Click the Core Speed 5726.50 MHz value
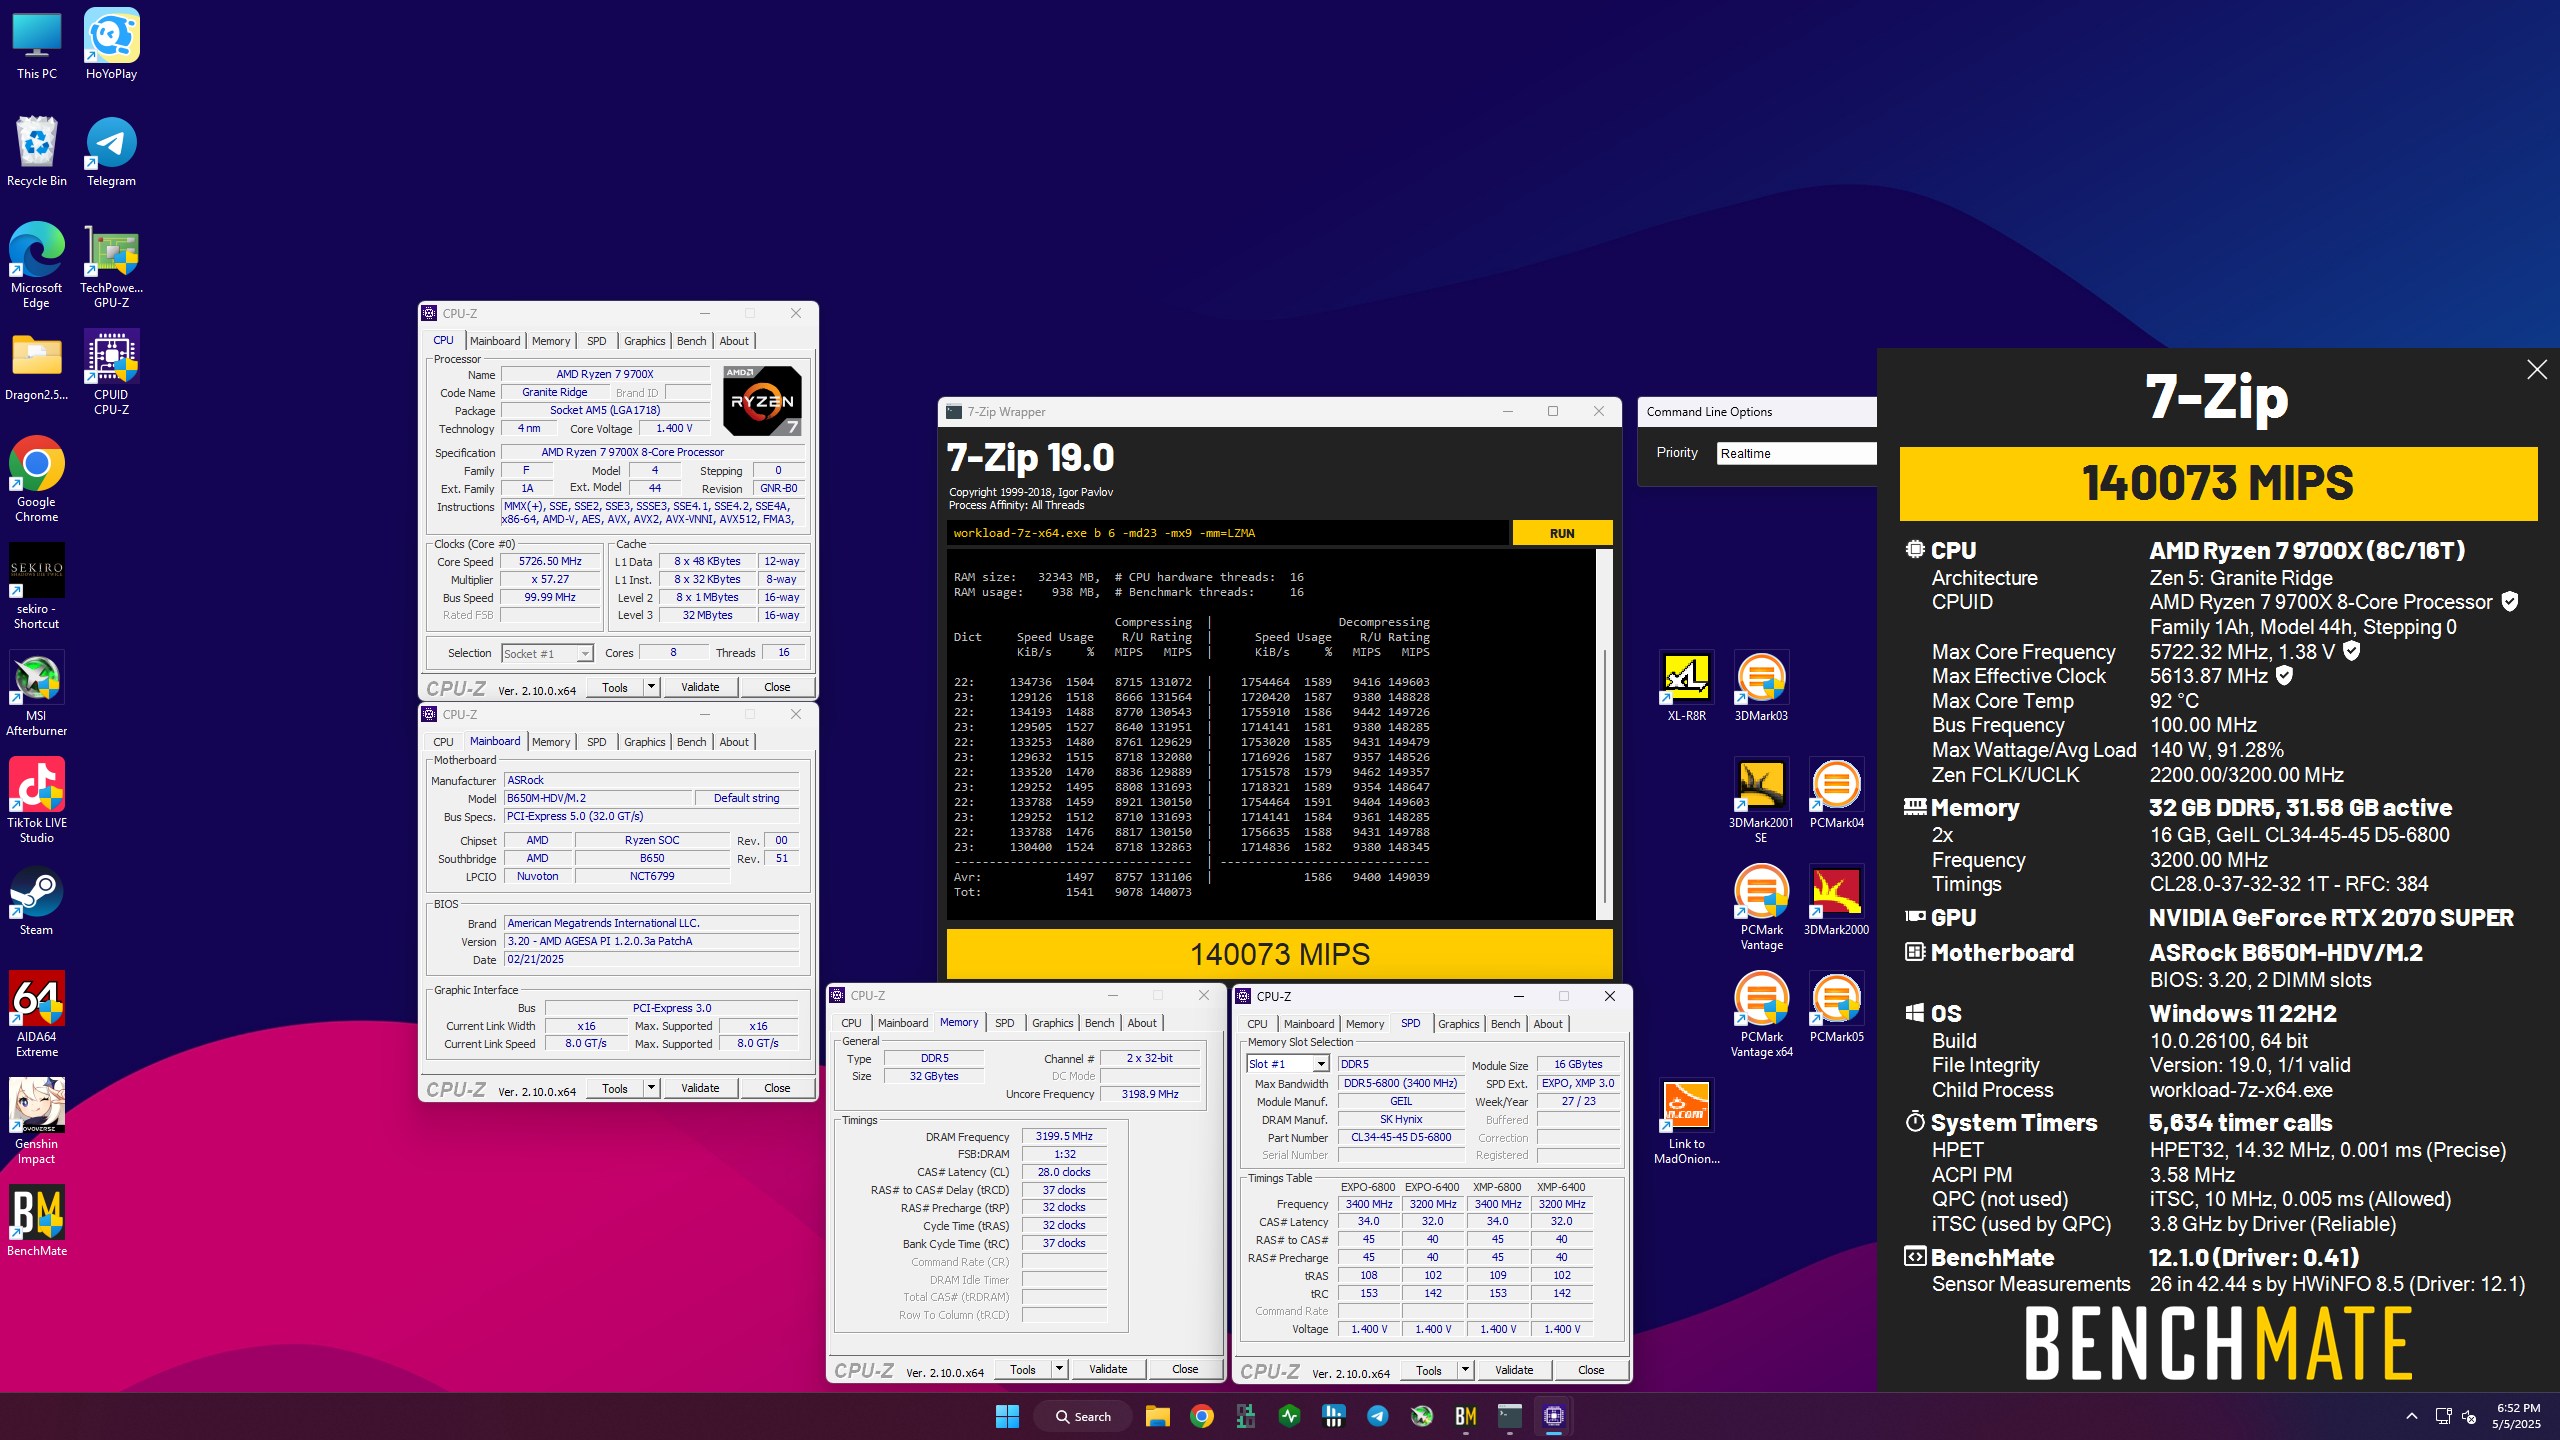Viewport: 2560px width, 1440px height. coord(549,561)
